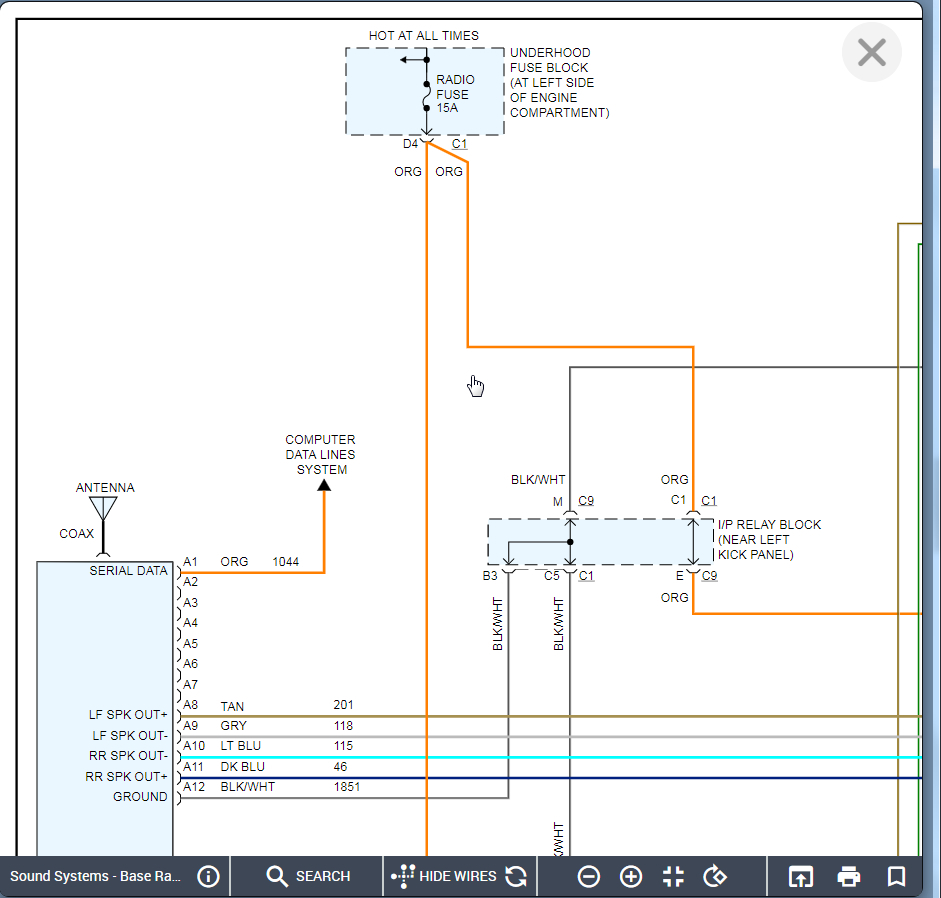
Task: Click the Radio Fuse 15A fuse block
Action: tap(424, 91)
